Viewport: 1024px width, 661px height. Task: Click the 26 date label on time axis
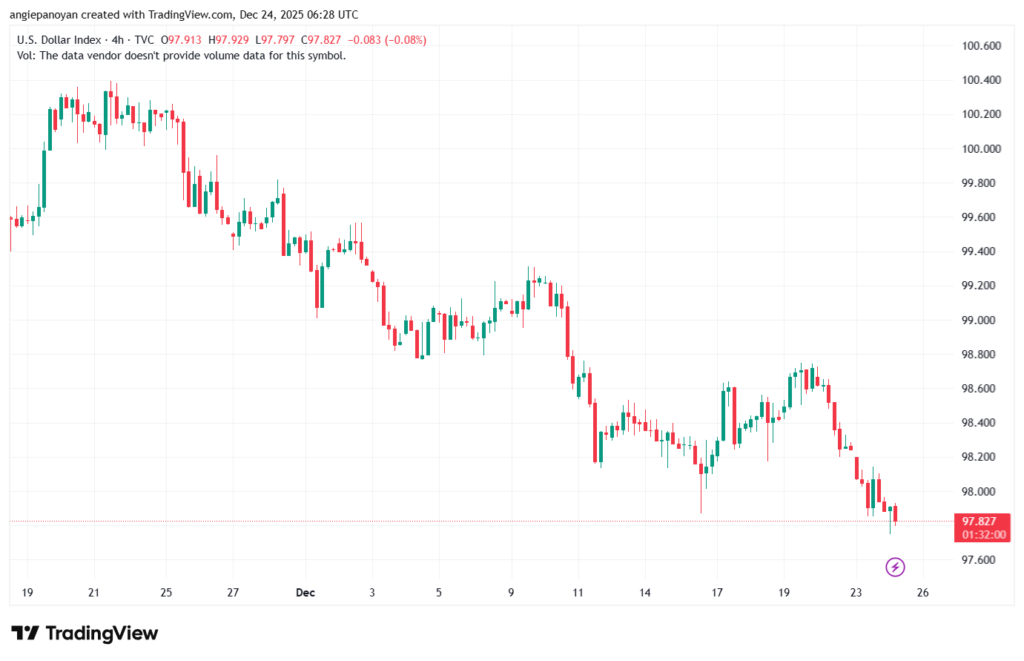pyautogui.click(x=923, y=593)
